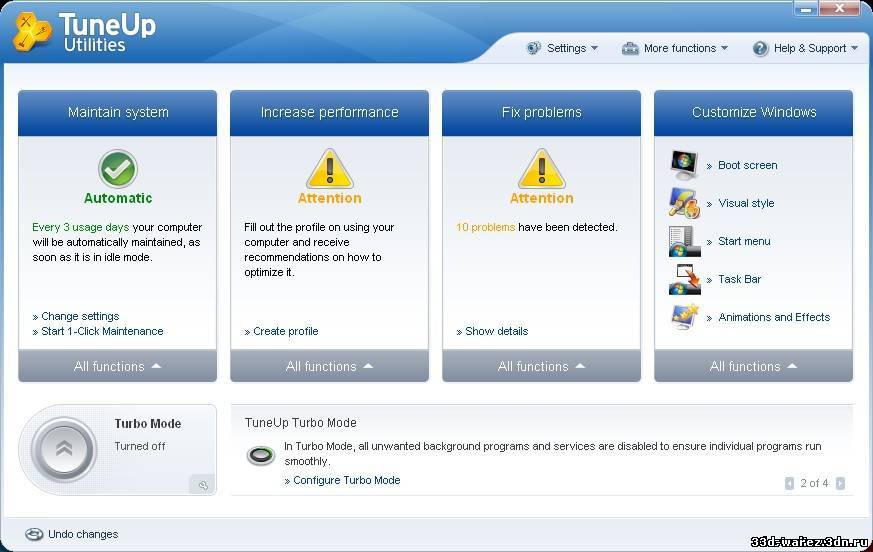Screen dimensions: 873x552
Task: Expand All functions under Maintain system
Action: coord(117,366)
